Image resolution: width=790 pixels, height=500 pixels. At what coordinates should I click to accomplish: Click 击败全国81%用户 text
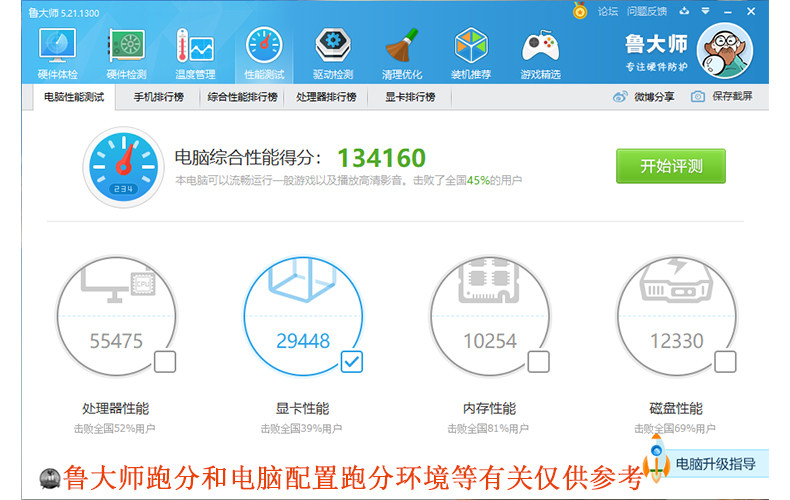pyautogui.click(x=488, y=428)
